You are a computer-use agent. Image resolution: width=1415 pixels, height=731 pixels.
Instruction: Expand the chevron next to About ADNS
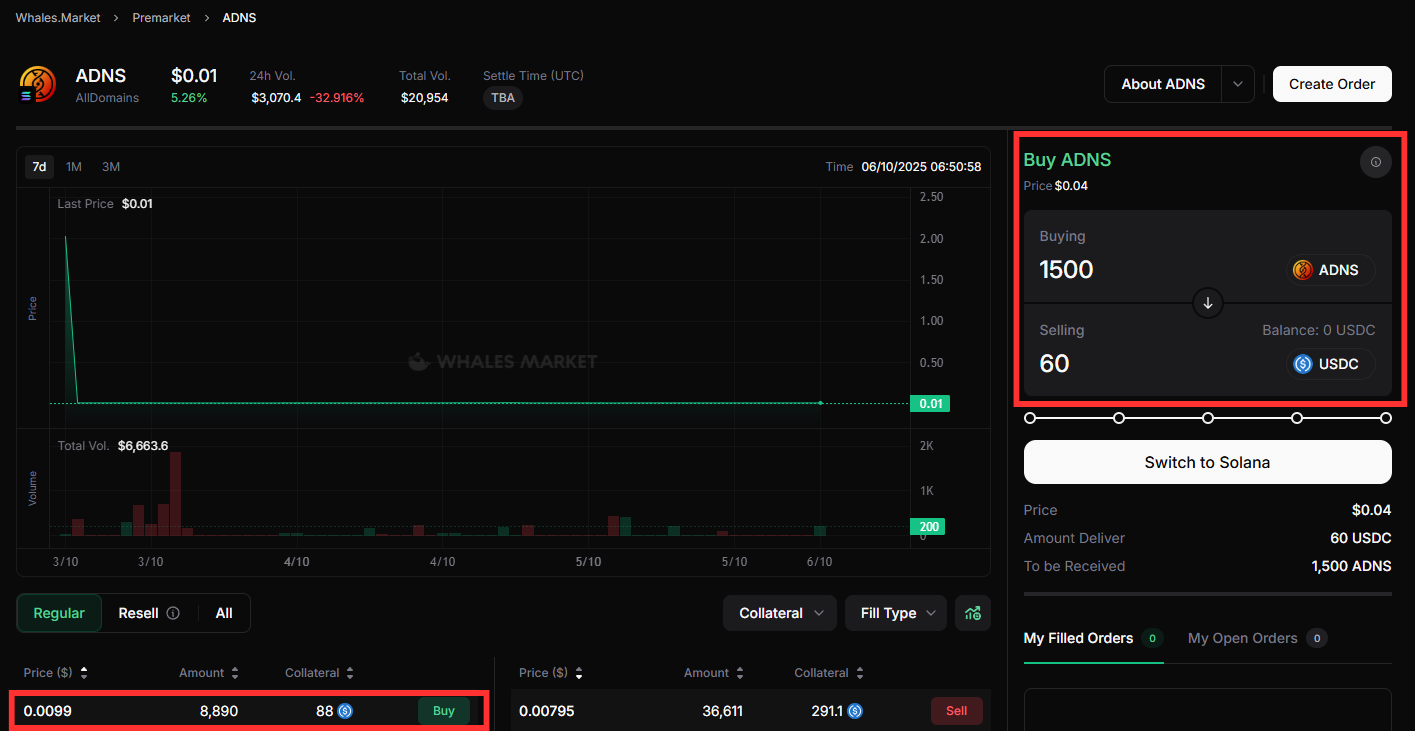tap(1237, 84)
